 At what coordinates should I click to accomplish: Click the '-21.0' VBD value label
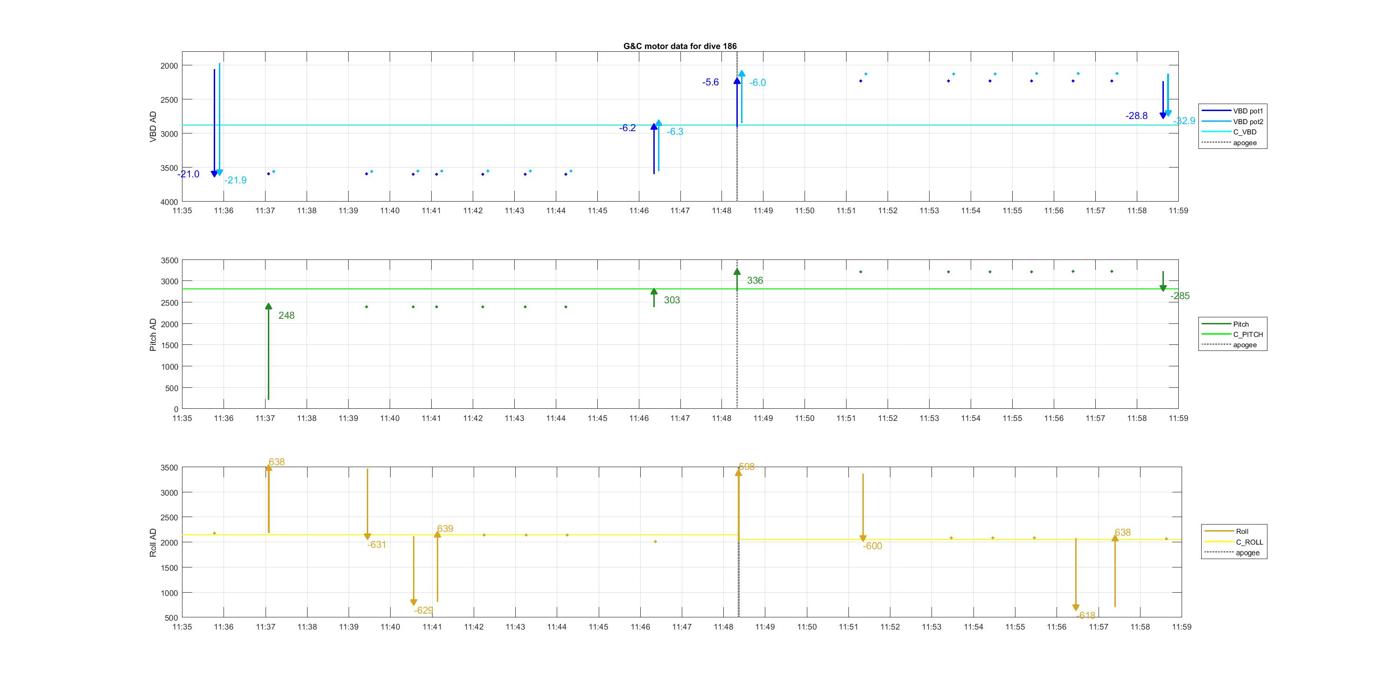(x=189, y=174)
